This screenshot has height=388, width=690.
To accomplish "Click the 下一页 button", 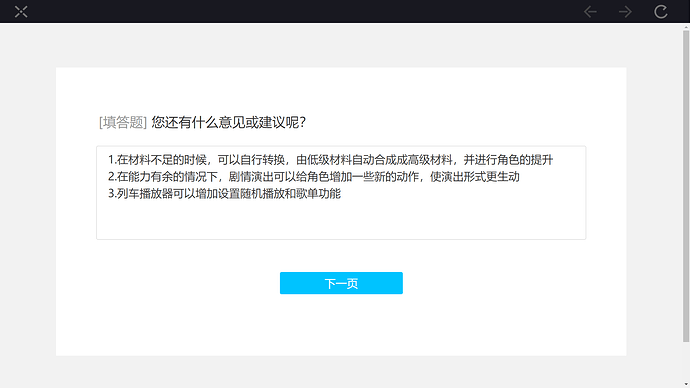I will click(x=341, y=283).
